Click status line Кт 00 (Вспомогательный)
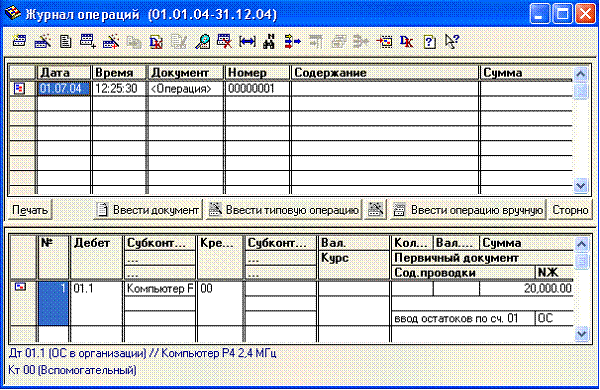Image resolution: width=600 pixels, height=390 pixels. pyautogui.click(x=72, y=370)
